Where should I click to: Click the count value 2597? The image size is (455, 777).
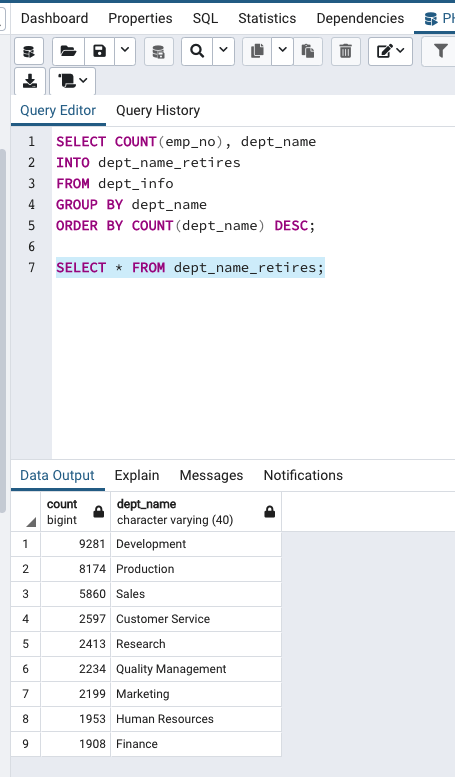click(75, 619)
